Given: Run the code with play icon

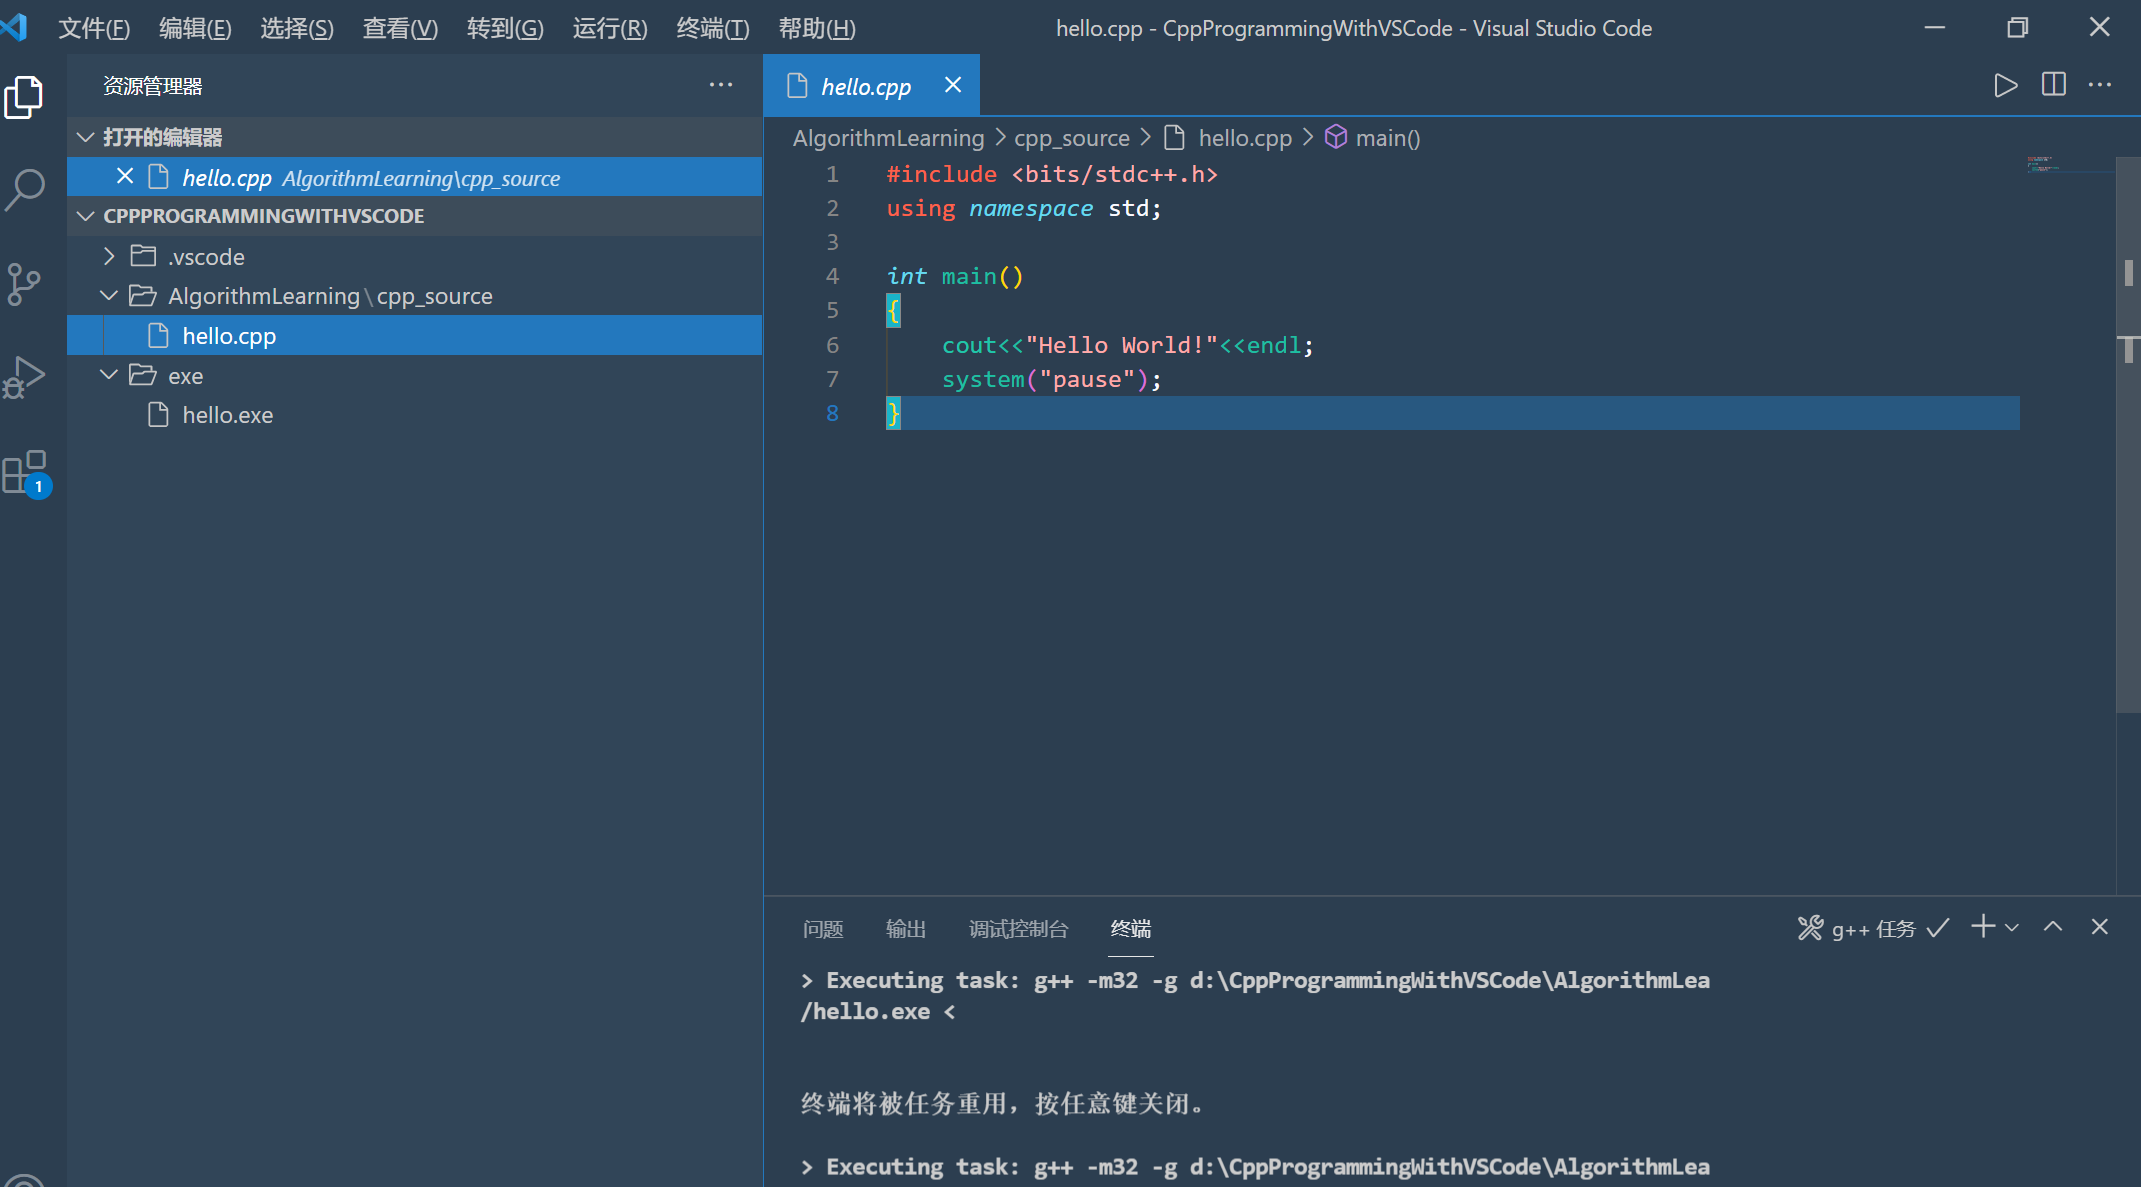Looking at the screenshot, I should pyautogui.click(x=2005, y=86).
